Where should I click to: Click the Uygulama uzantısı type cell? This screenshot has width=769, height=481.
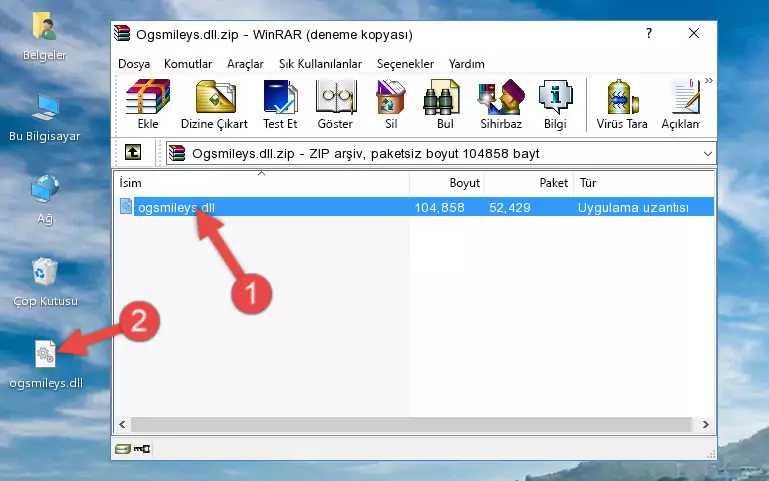633,207
